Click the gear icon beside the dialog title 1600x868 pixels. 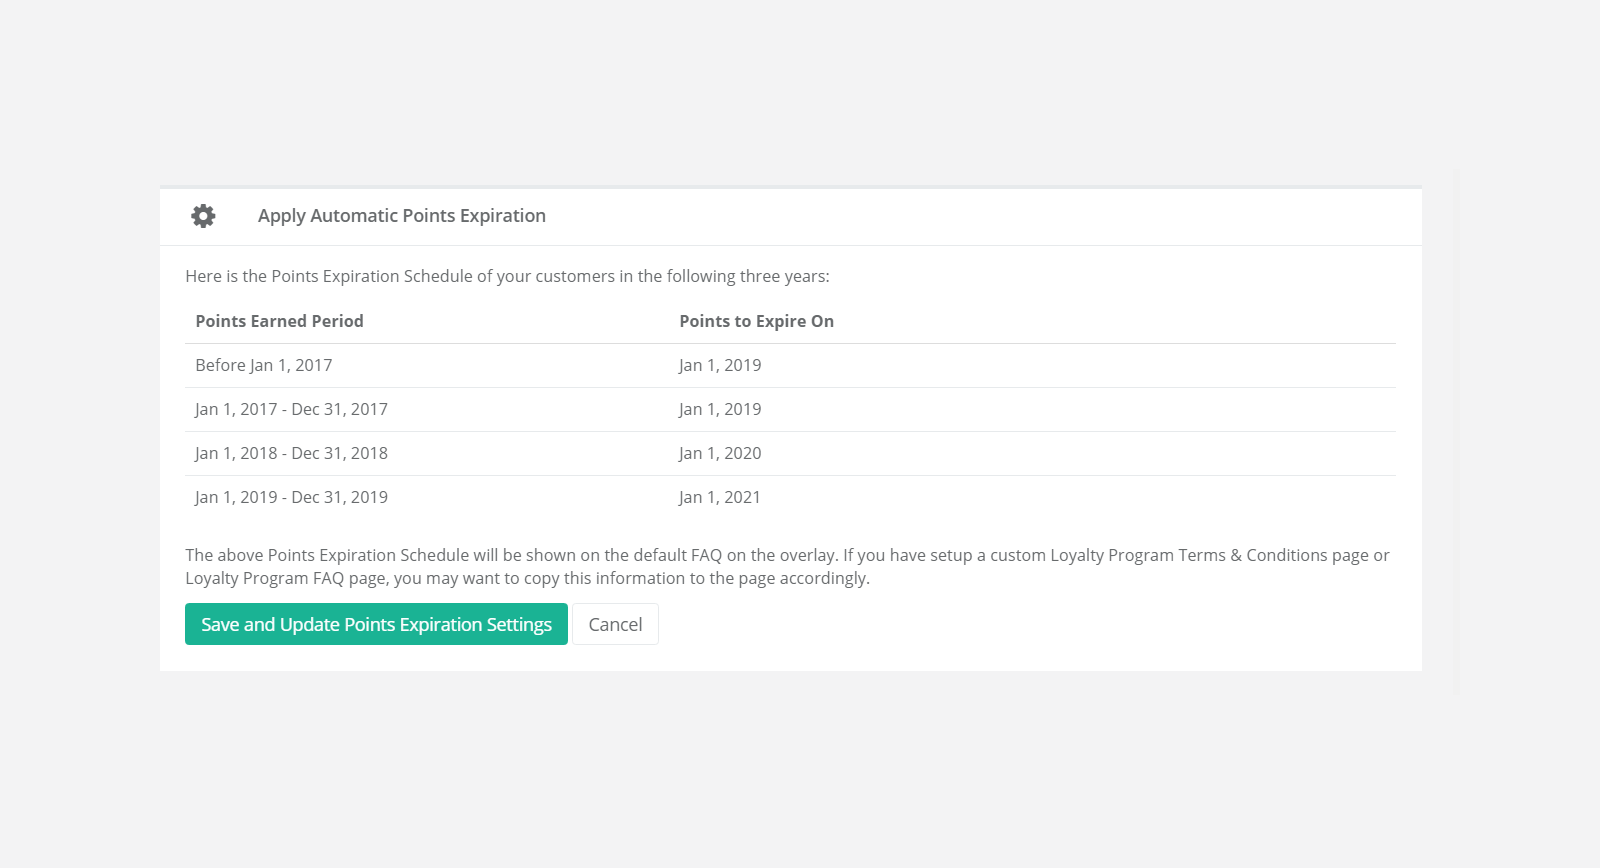[x=203, y=216]
